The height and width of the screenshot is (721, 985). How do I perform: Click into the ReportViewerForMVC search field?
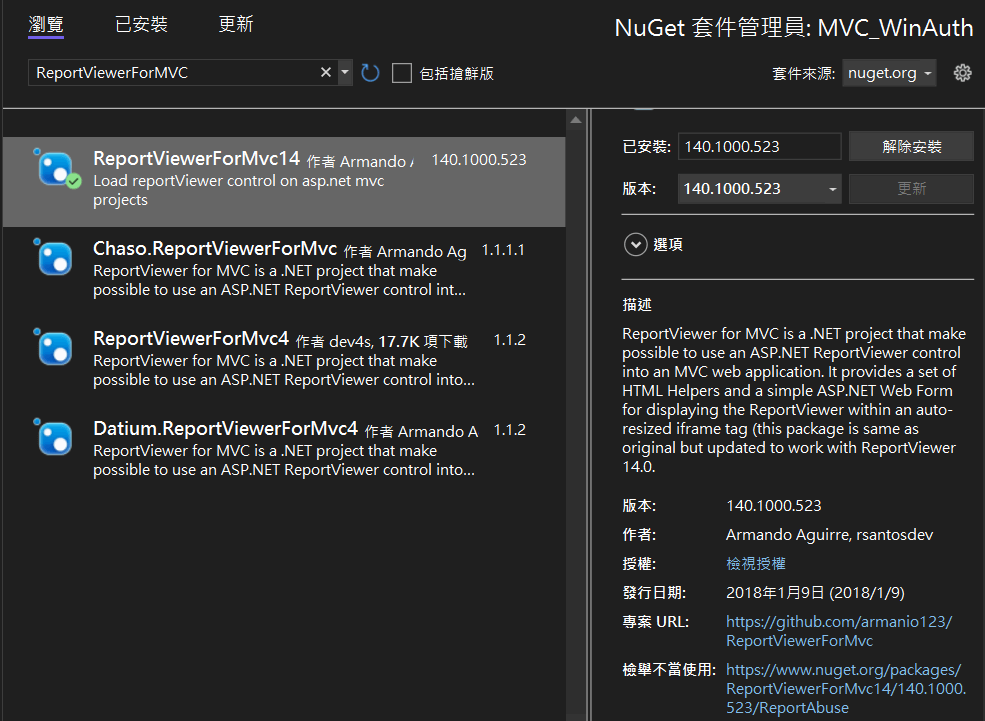coord(170,73)
